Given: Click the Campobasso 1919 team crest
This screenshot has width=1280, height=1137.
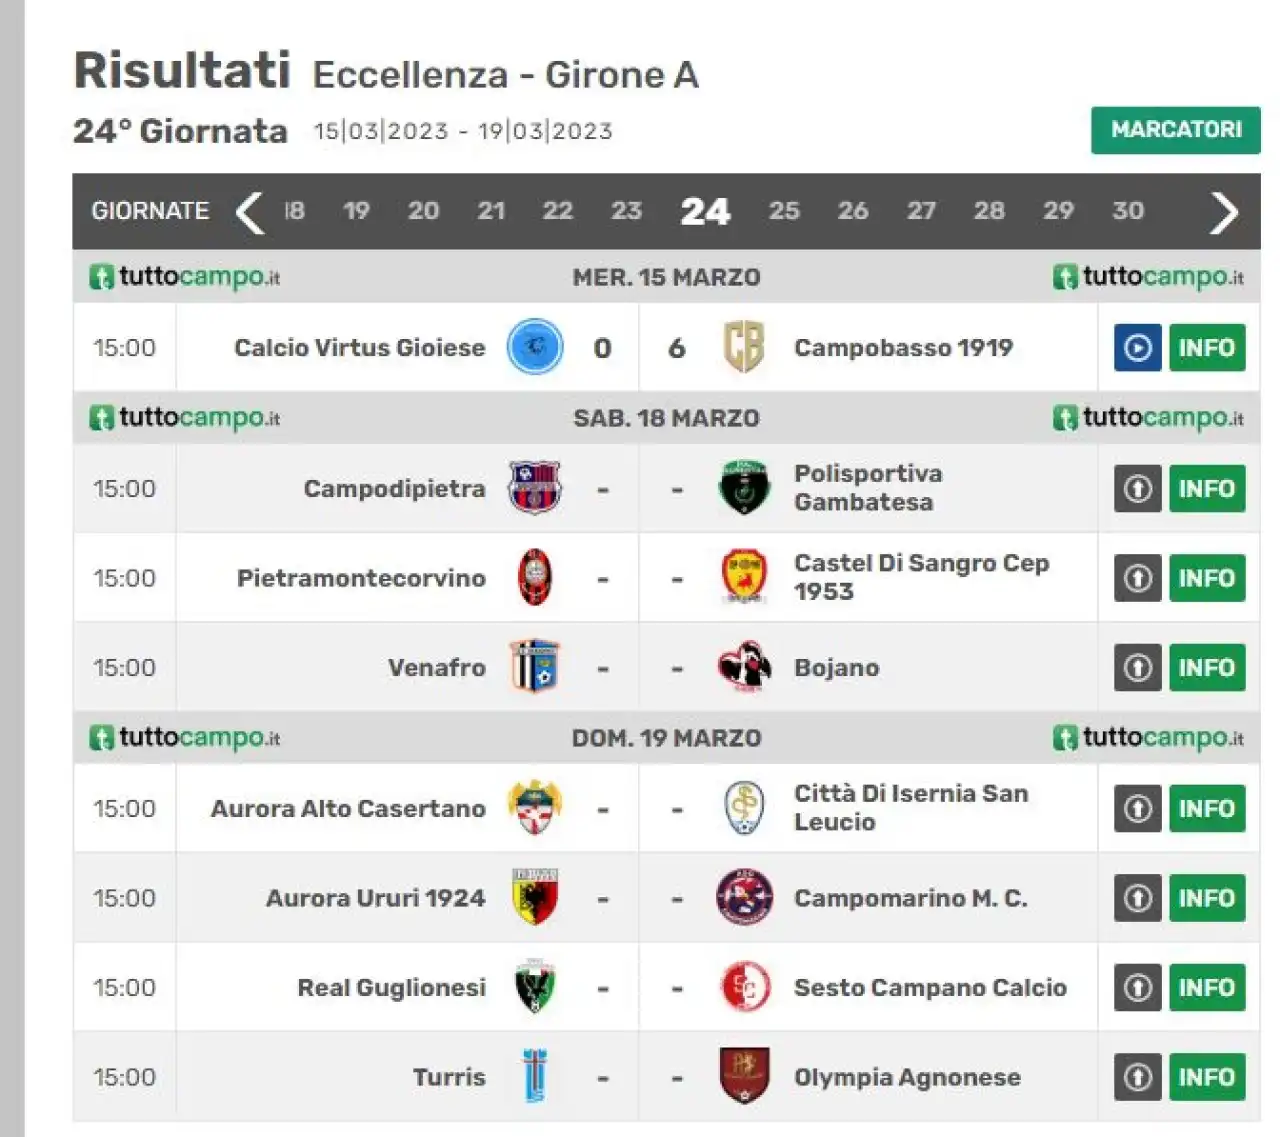Looking at the screenshot, I should click(x=744, y=347).
